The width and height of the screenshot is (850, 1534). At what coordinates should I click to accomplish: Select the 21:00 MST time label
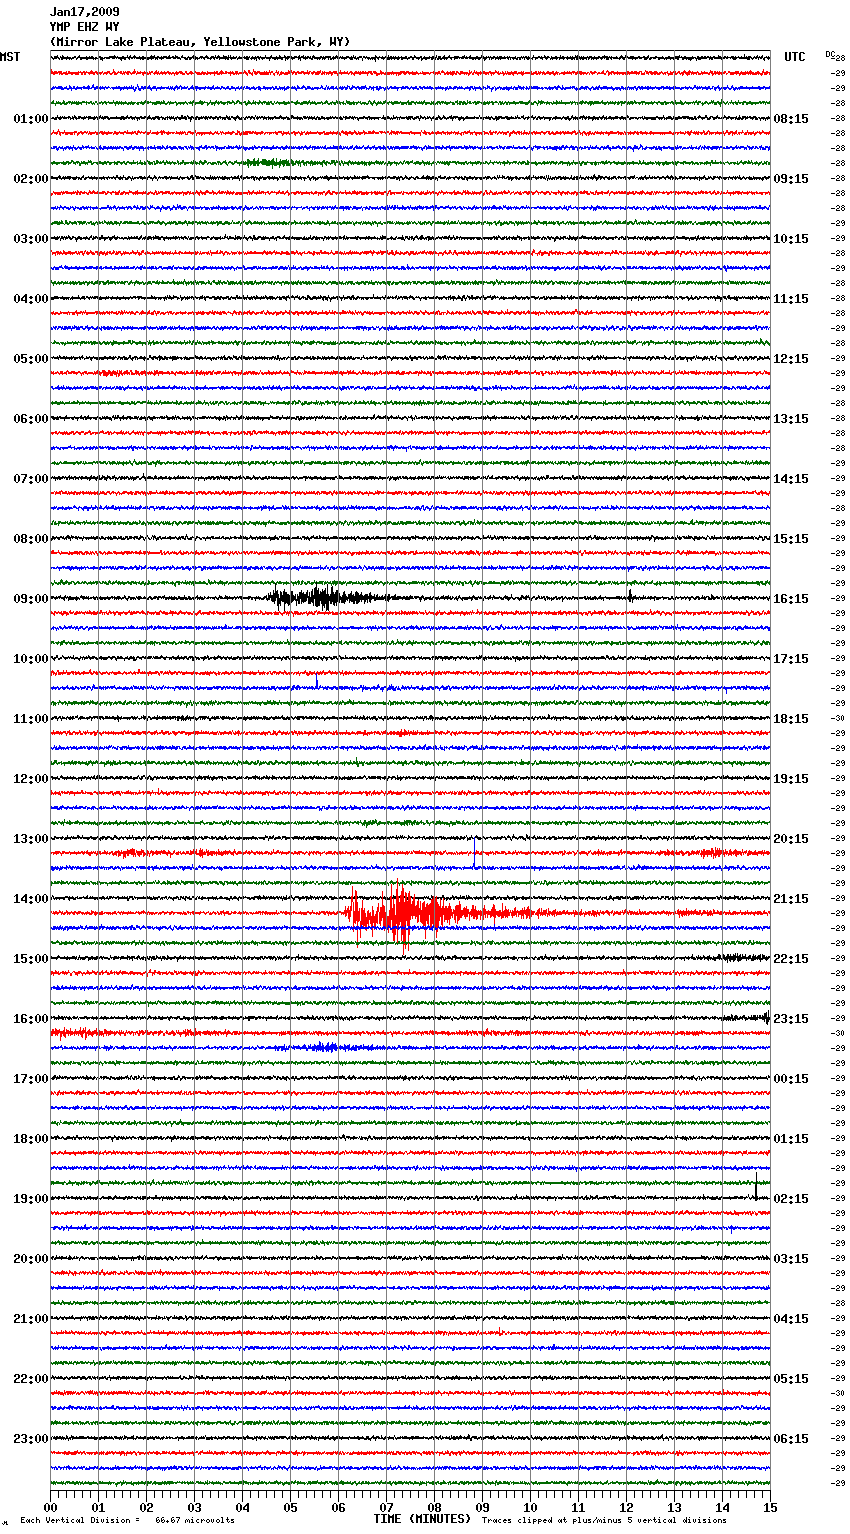30,1319
